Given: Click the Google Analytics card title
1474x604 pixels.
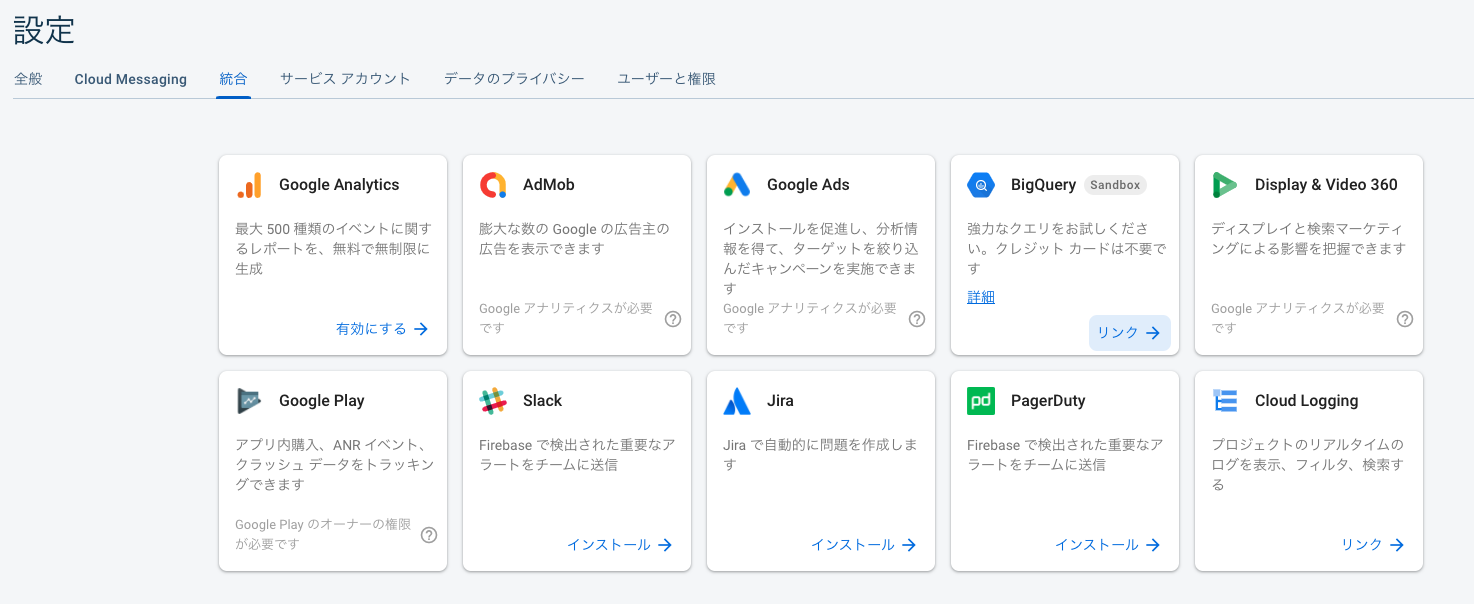Looking at the screenshot, I should [339, 185].
